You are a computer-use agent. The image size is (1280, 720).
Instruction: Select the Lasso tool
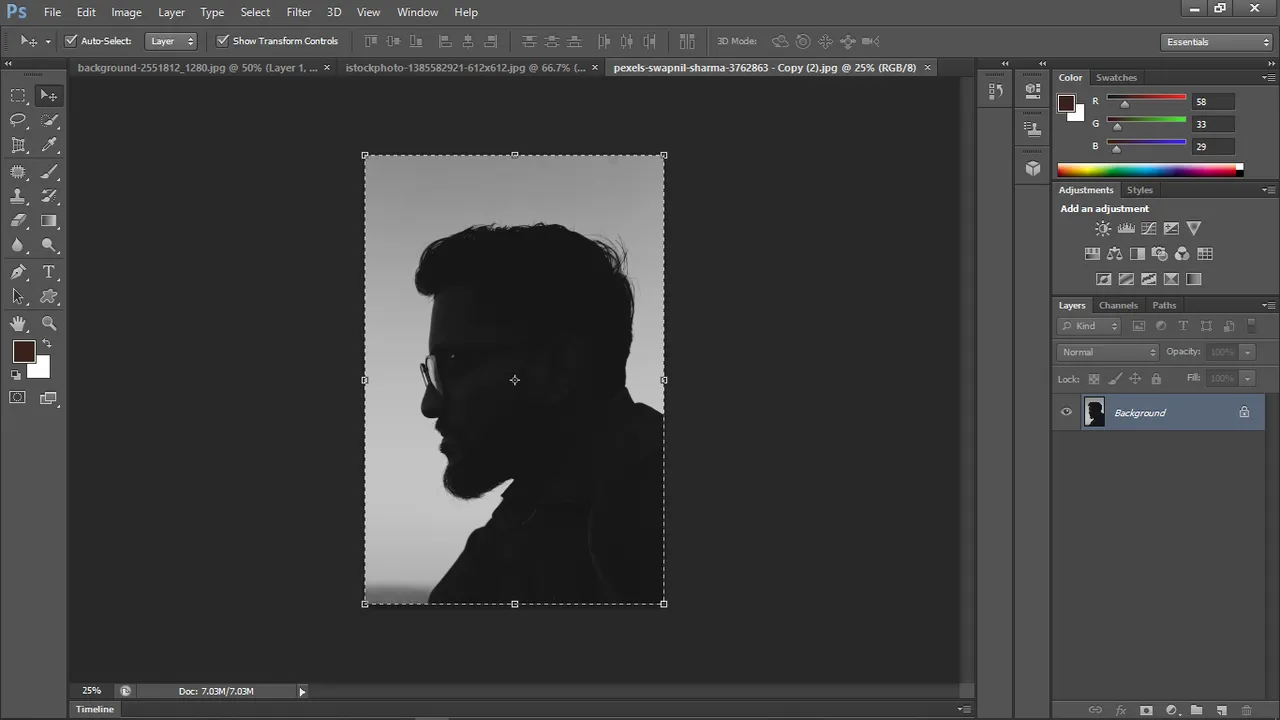pyautogui.click(x=18, y=120)
